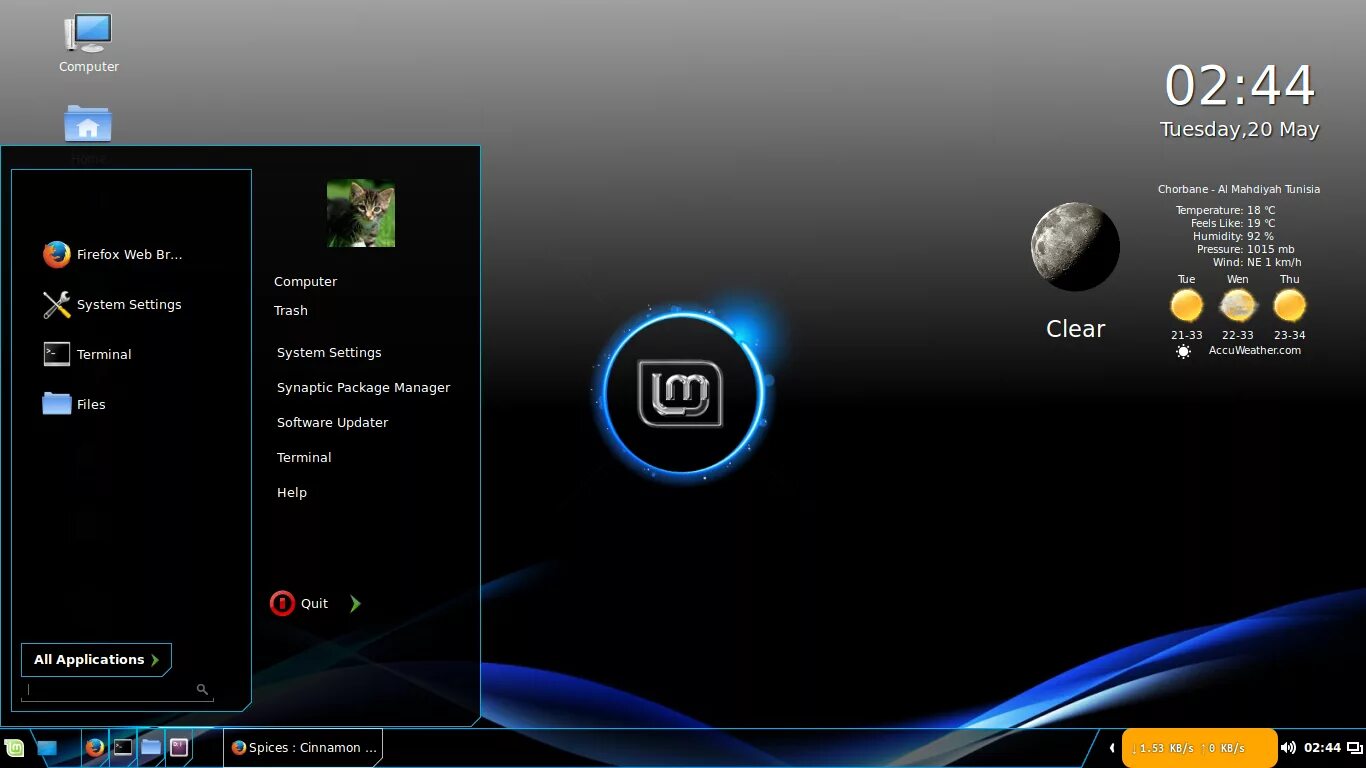1366x768 pixels.
Task: Click the red Quit power icon
Action: 282,603
